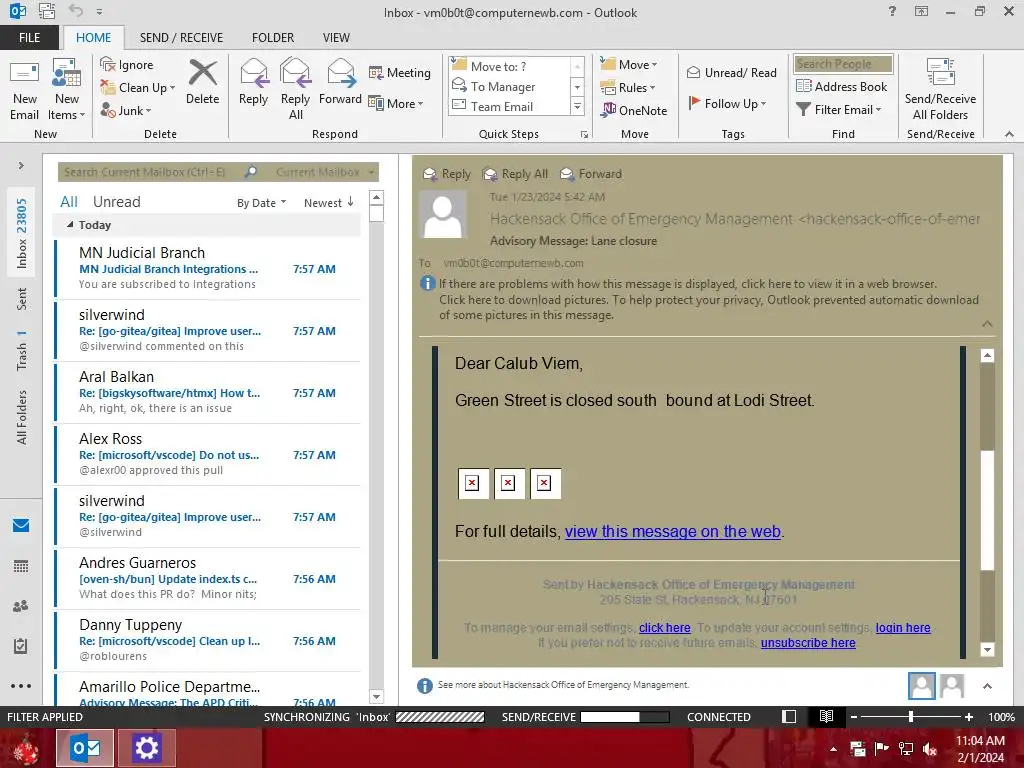
Task: Open the Junk dropdown
Action: coord(125,110)
